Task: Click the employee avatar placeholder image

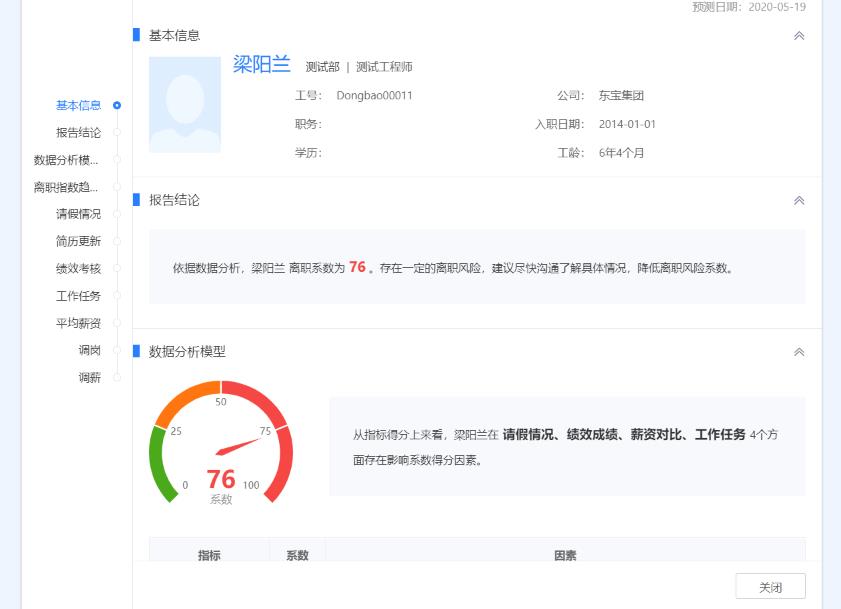Action: pyautogui.click(x=184, y=105)
